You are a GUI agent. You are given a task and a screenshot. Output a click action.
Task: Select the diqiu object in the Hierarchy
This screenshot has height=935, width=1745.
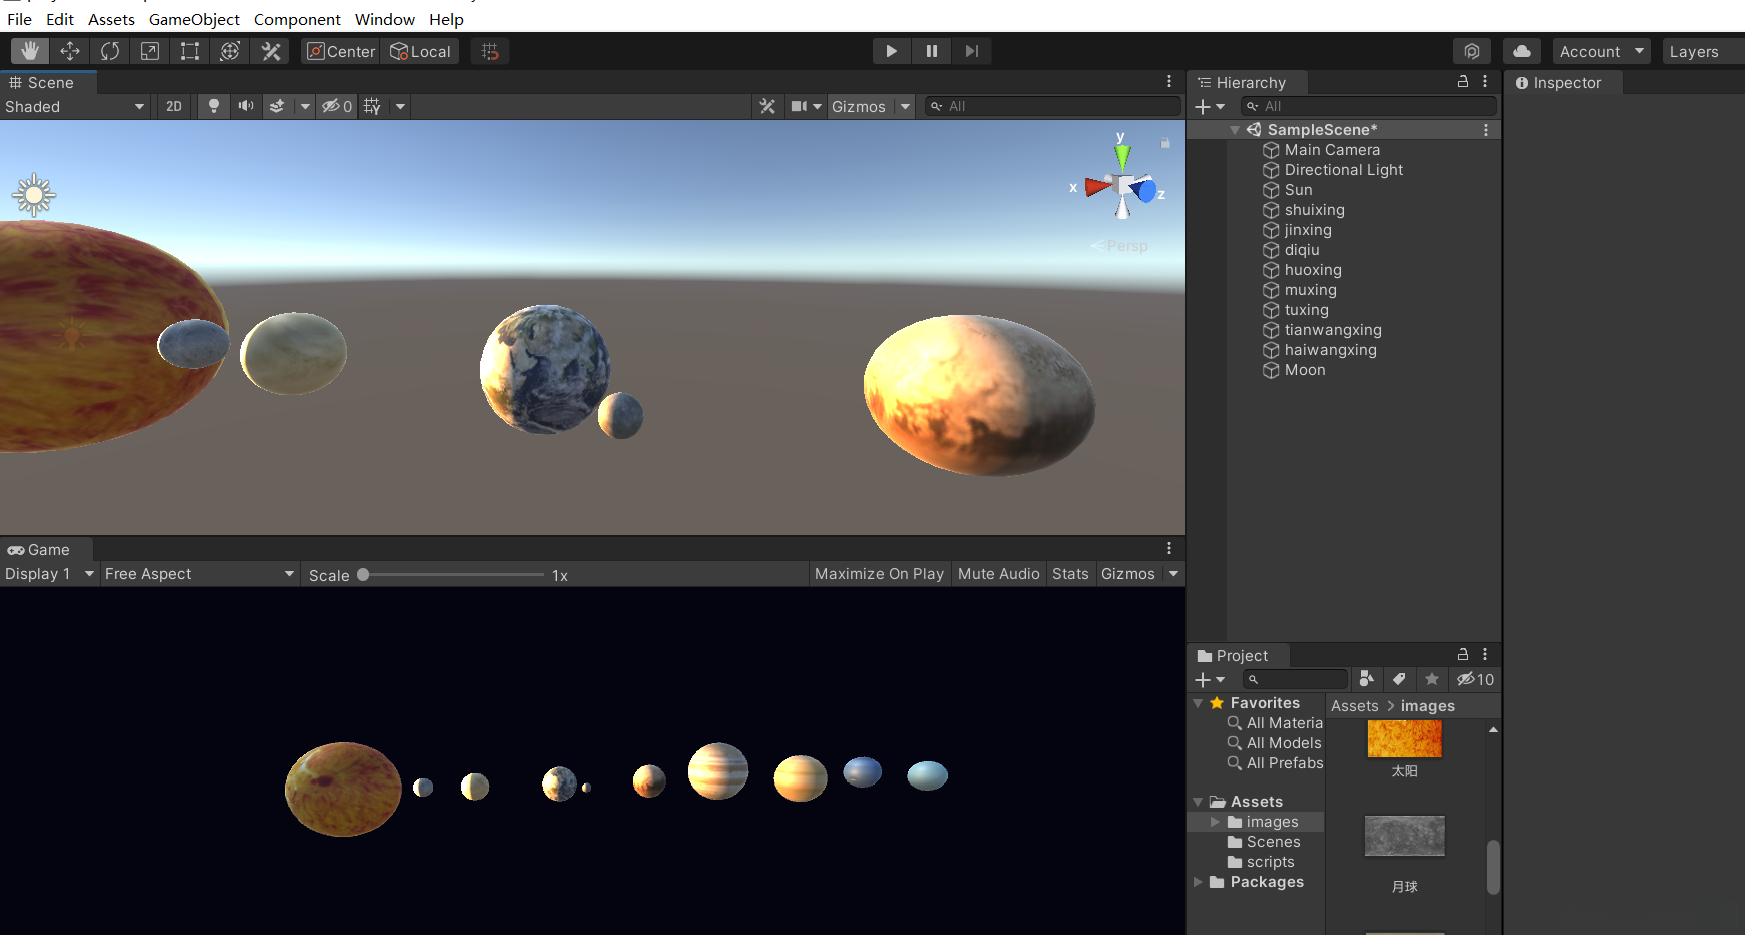1302,250
